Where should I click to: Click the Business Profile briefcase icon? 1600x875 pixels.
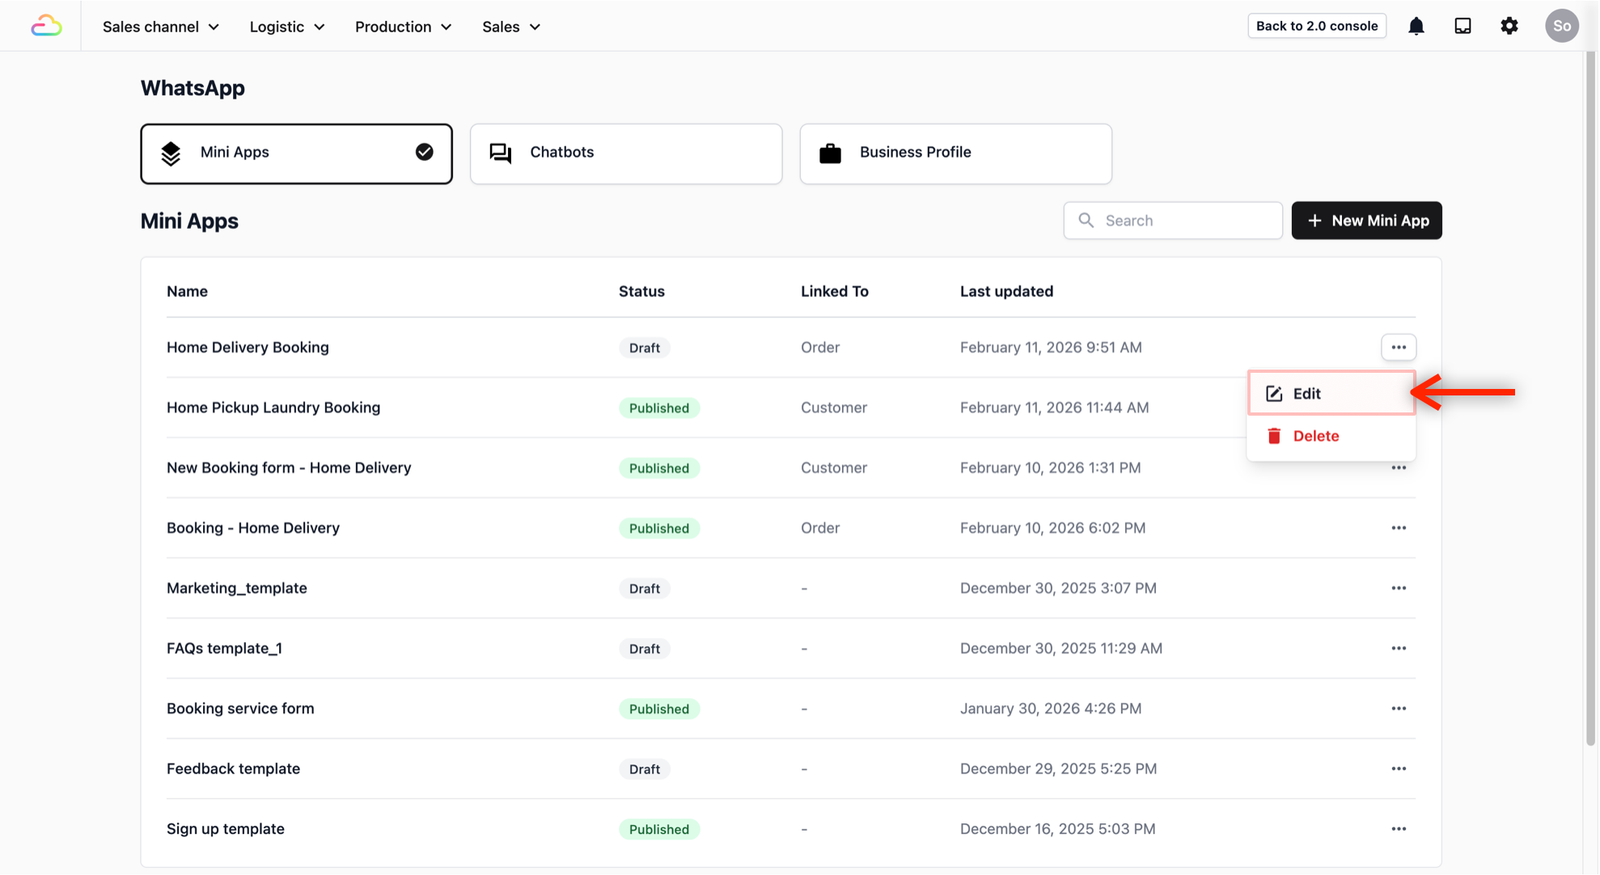[830, 153]
